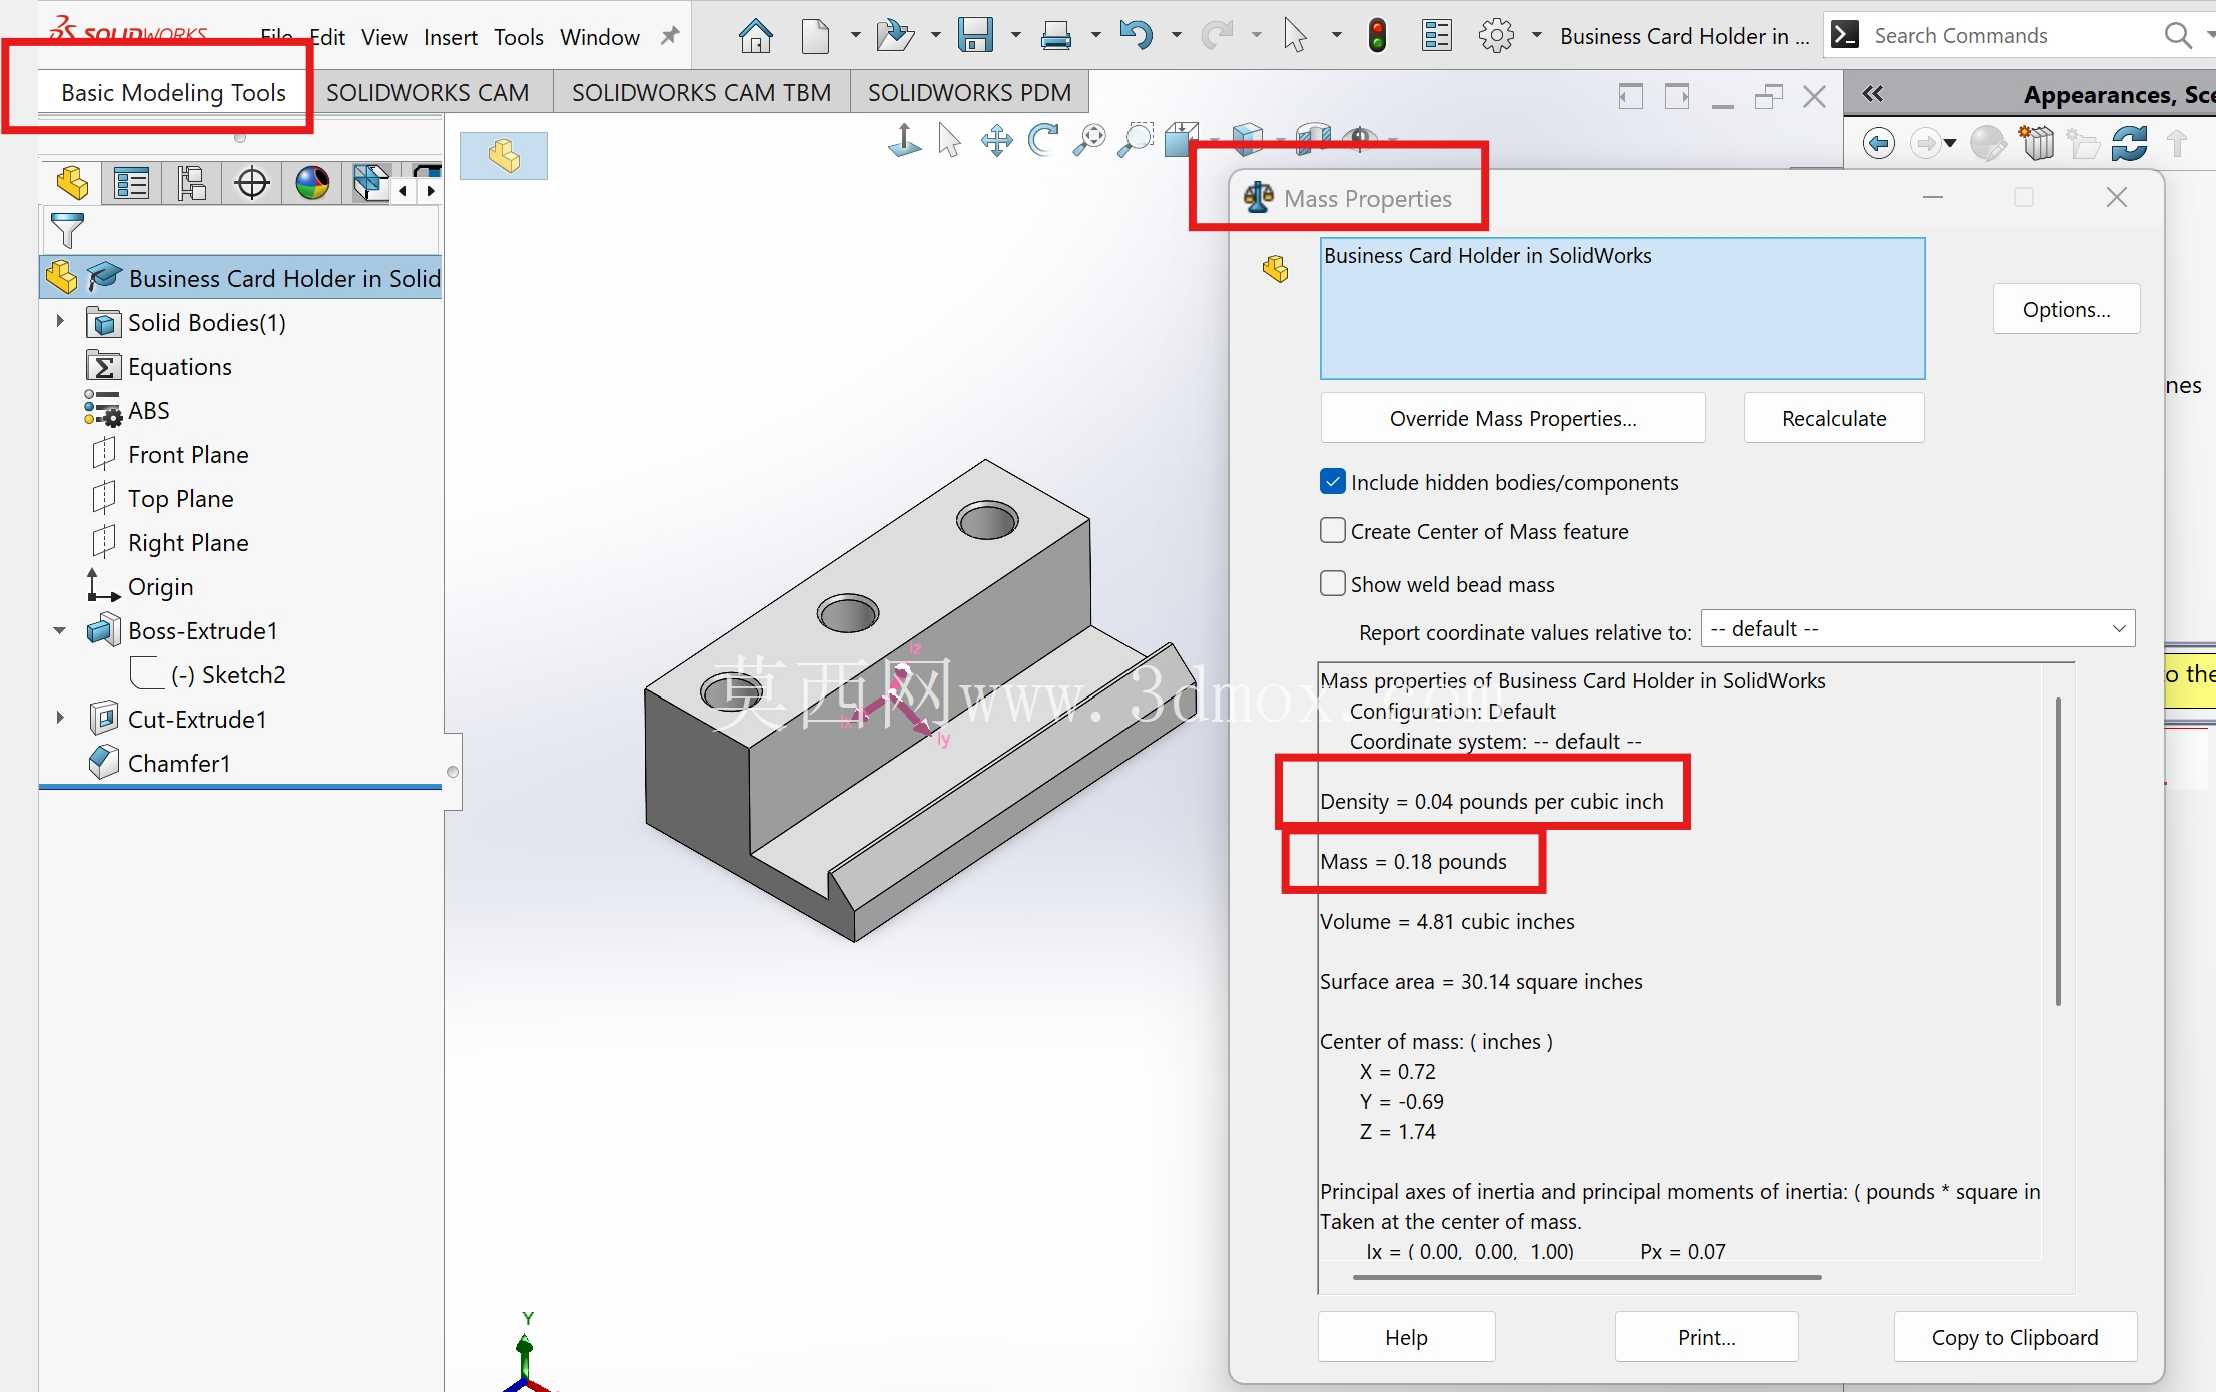The width and height of the screenshot is (2216, 1392).
Task: Save the part with the floppy icon
Action: [x=975, y=36]
